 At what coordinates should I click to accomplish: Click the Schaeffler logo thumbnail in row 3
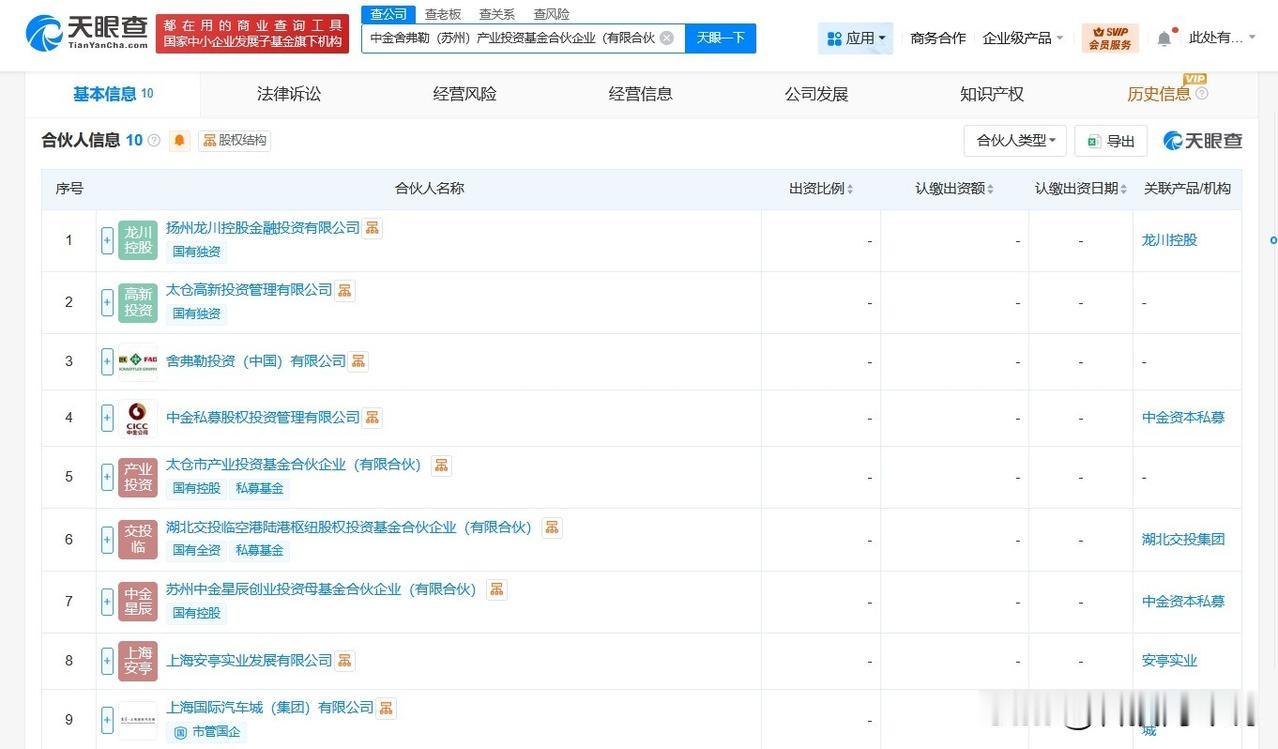point(138,361)
